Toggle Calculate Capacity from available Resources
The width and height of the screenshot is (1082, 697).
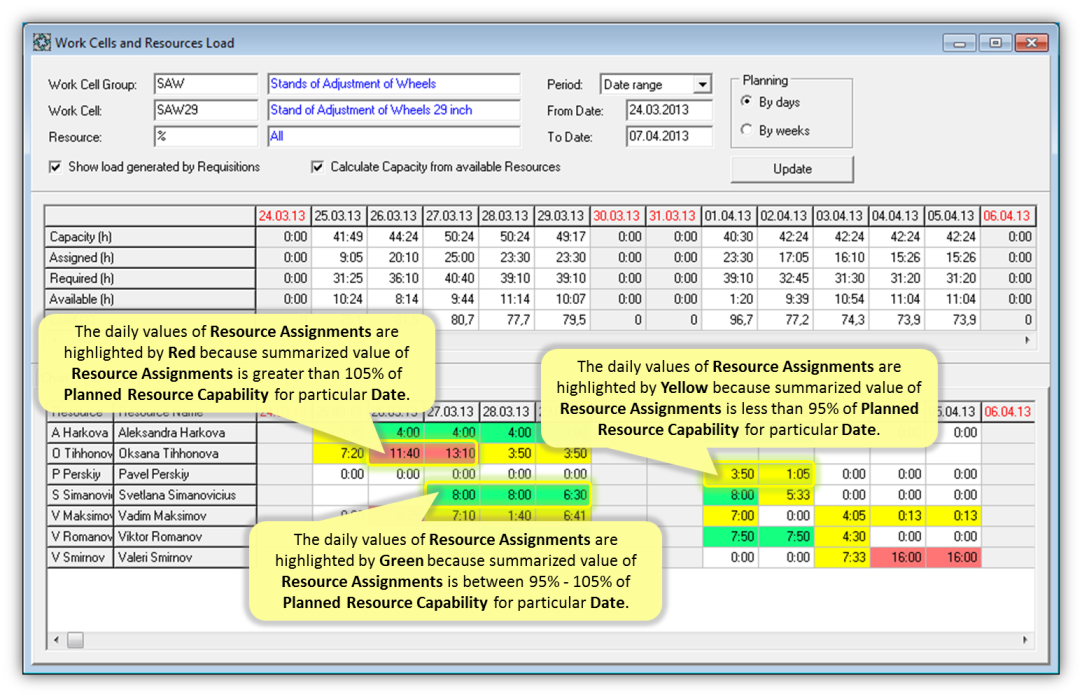pos(317,167)
